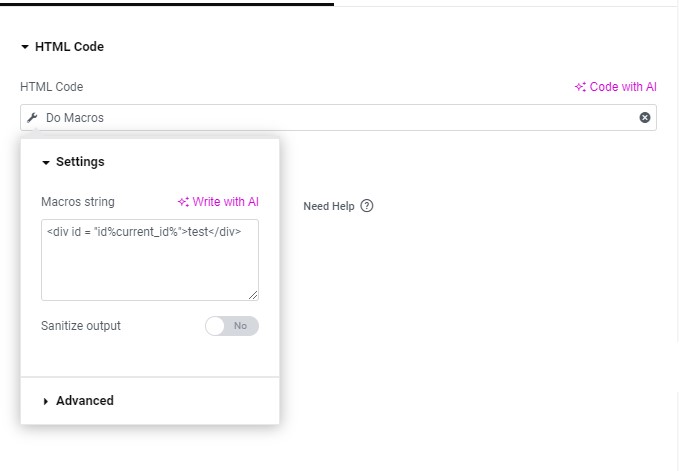Open the Advanced heading text
This screenshot has width=679, height=471.
(85, 400)
